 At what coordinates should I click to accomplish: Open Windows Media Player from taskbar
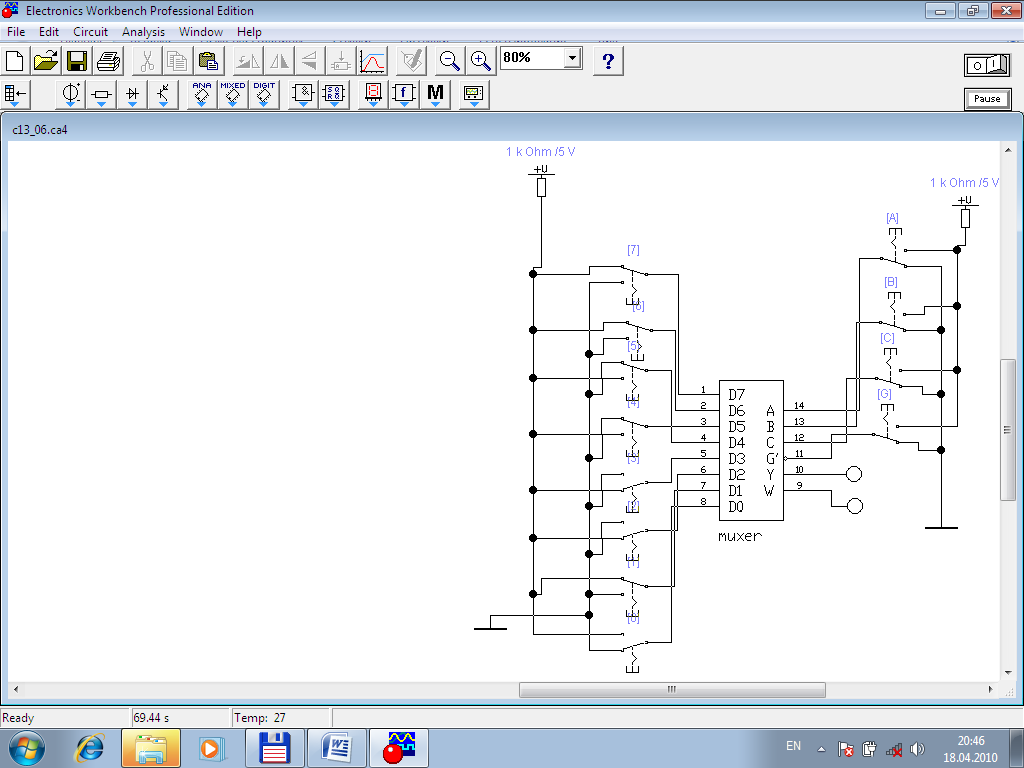[x=210, y=748]
